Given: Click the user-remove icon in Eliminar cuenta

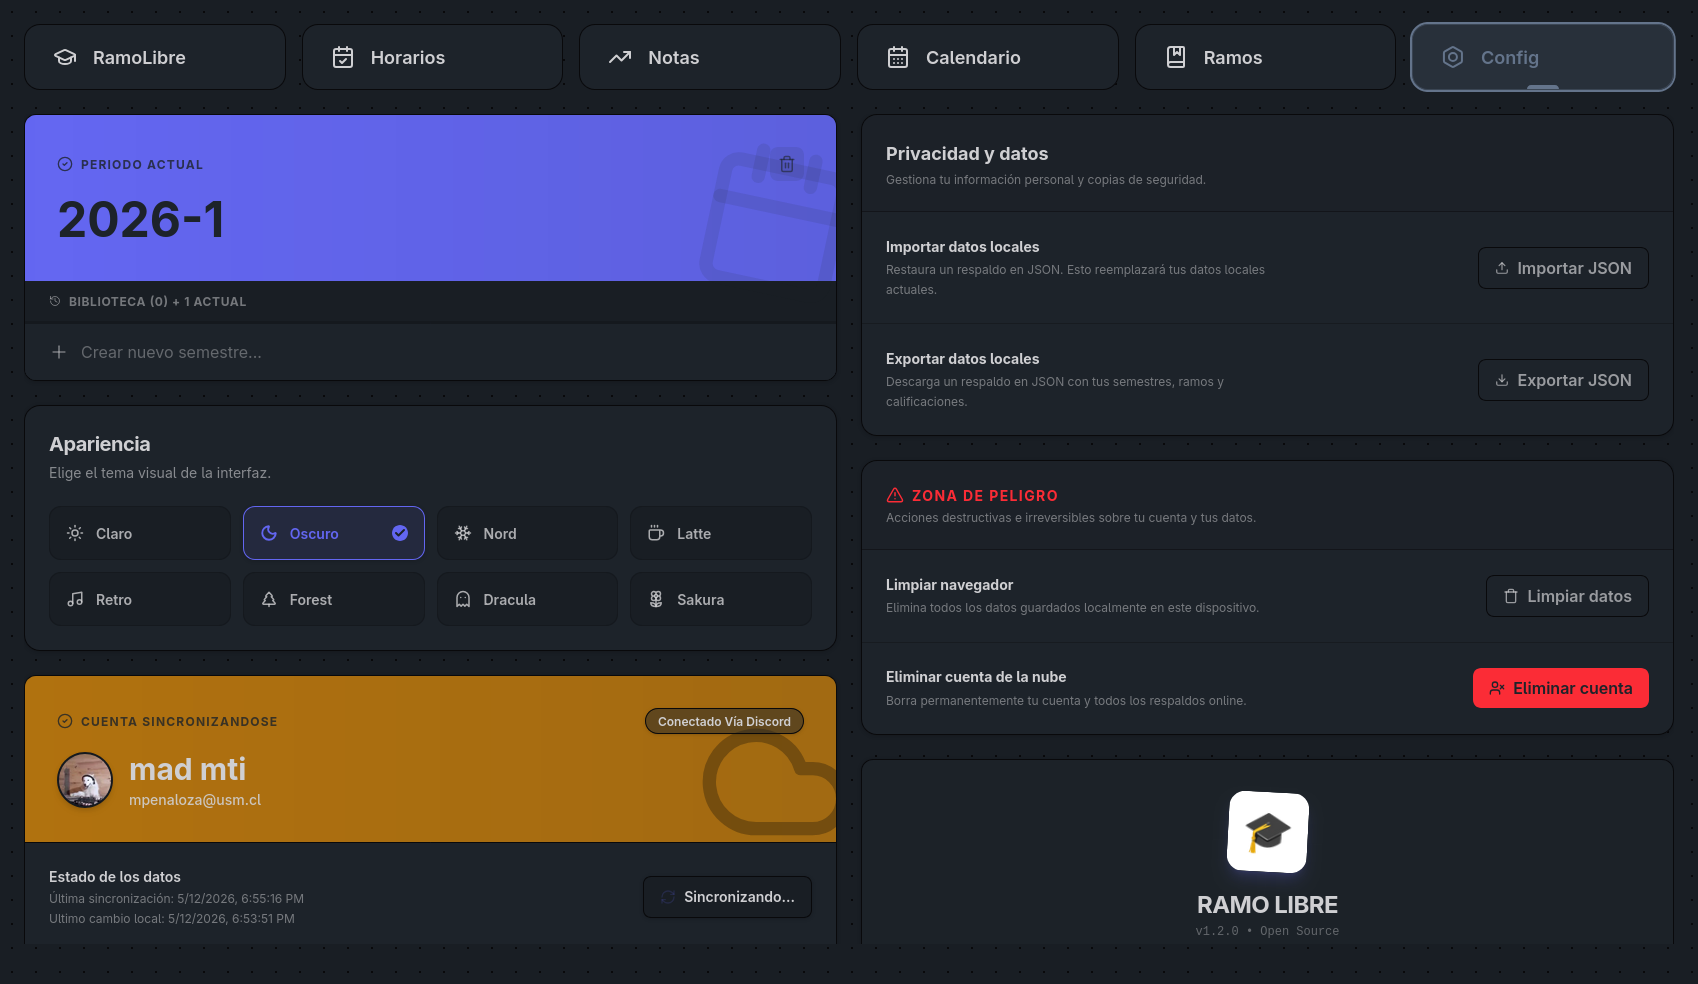Looking at the screenshot, I should pos(1497,688).
